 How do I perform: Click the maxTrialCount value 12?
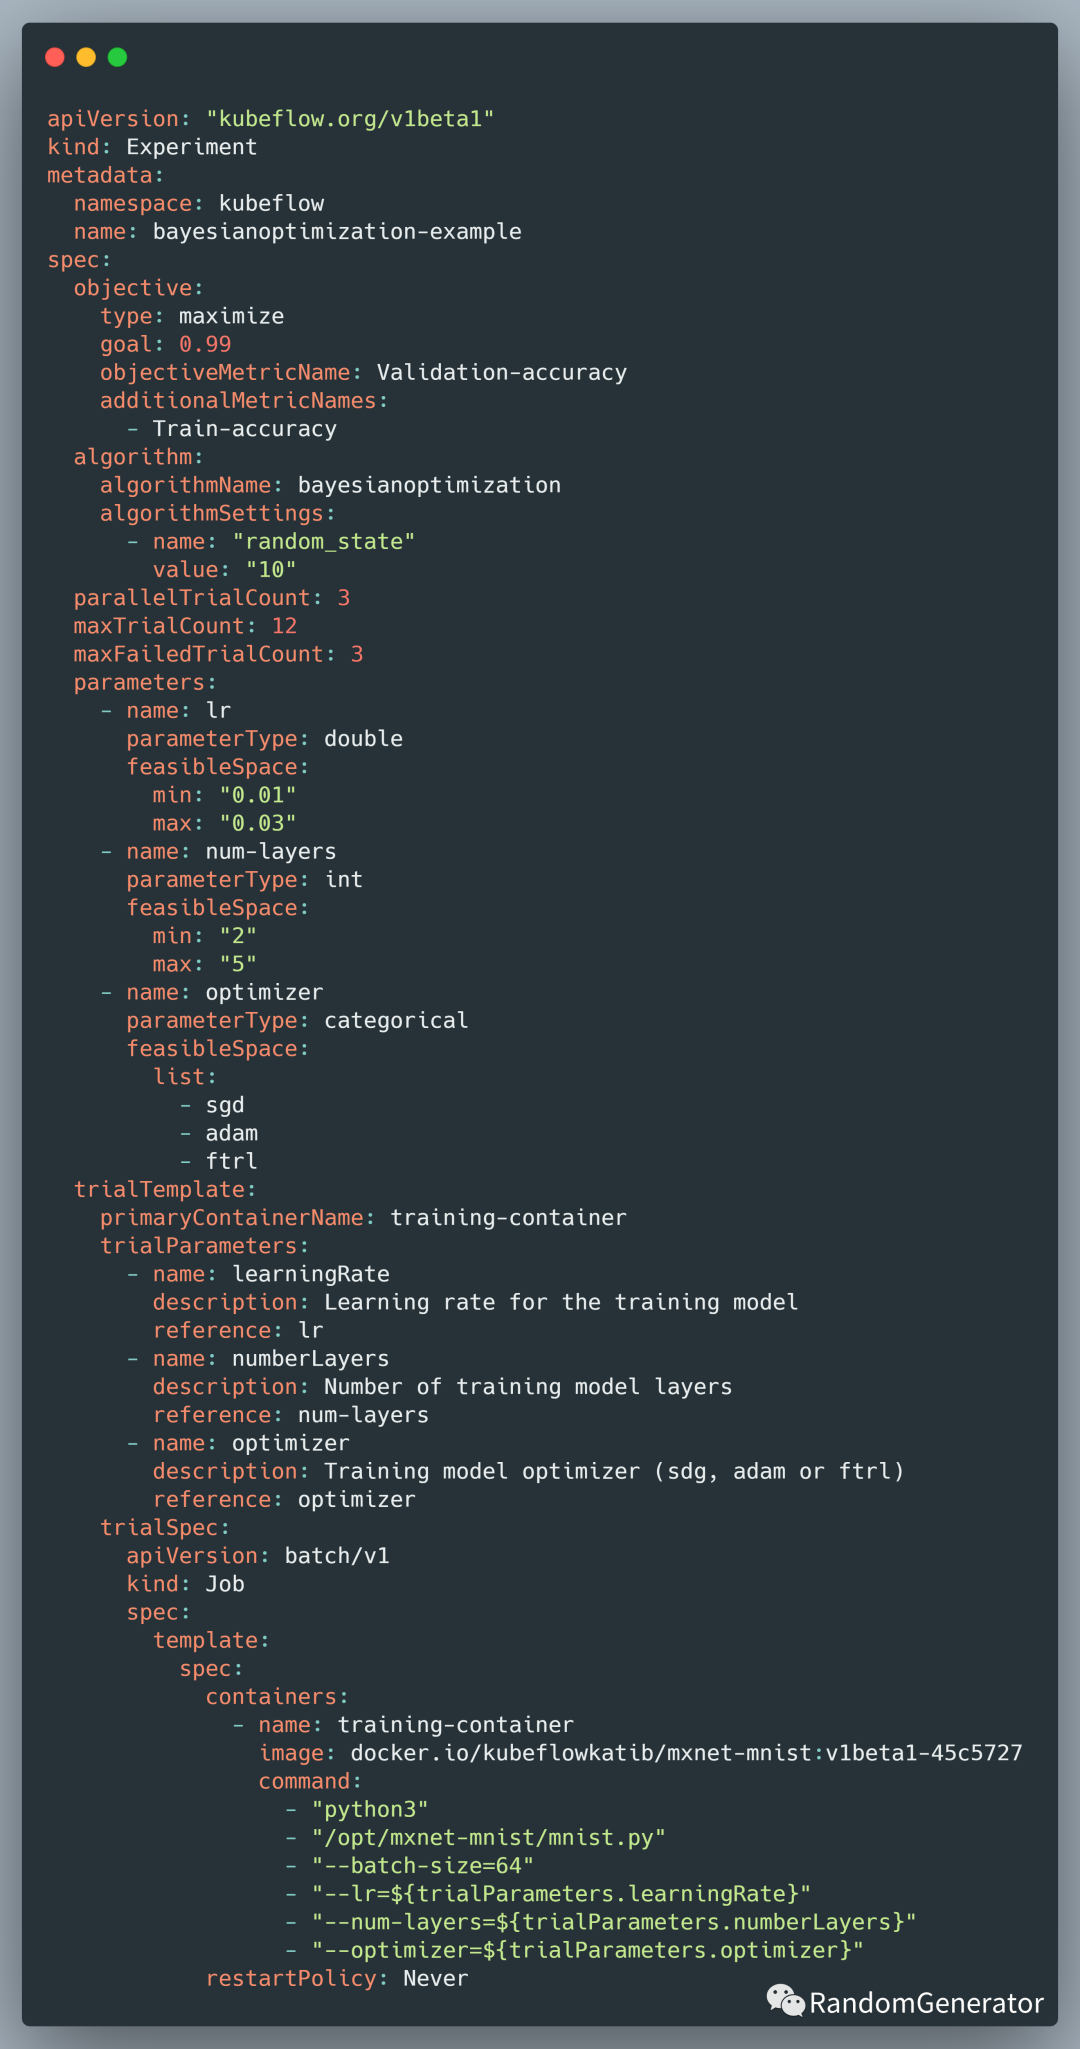pos(284,626)
